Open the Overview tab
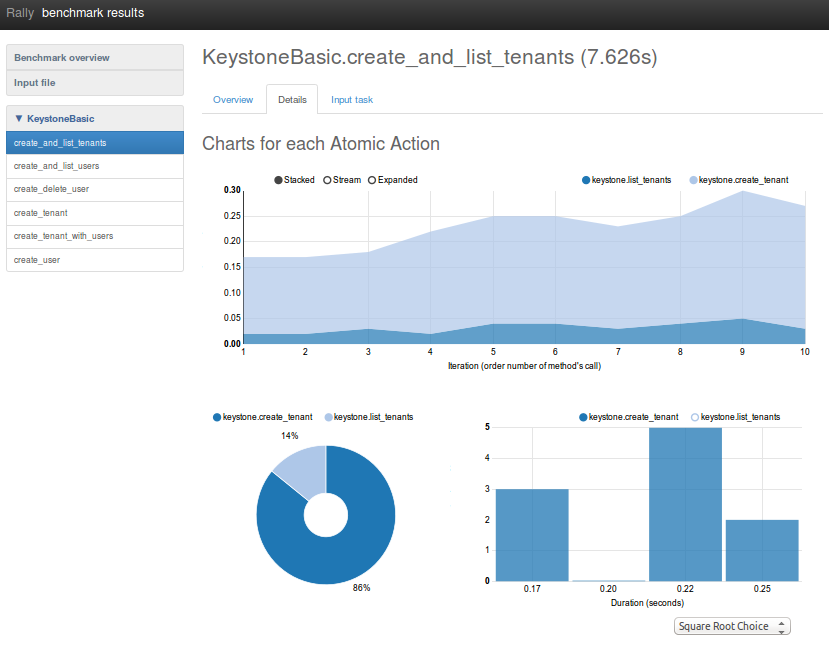Screen dimensions: 829x659 pos(233,100)
